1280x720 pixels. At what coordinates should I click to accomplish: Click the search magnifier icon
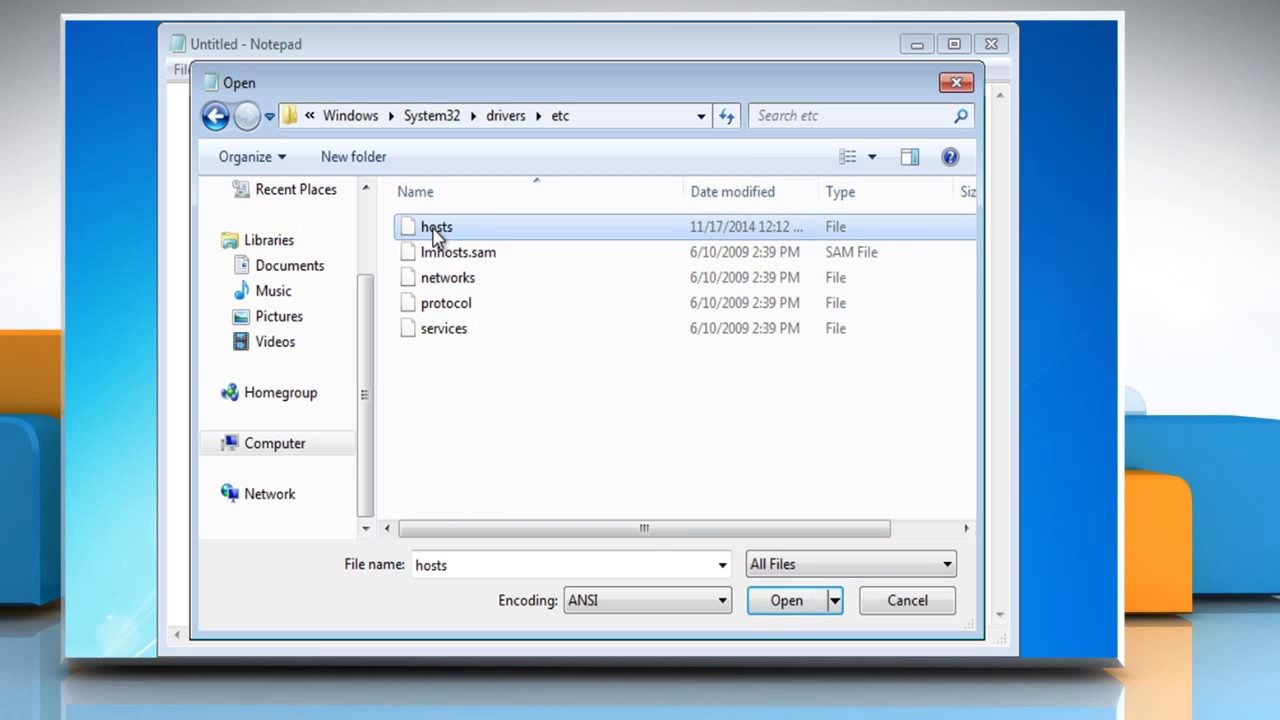tap(961, 116)
